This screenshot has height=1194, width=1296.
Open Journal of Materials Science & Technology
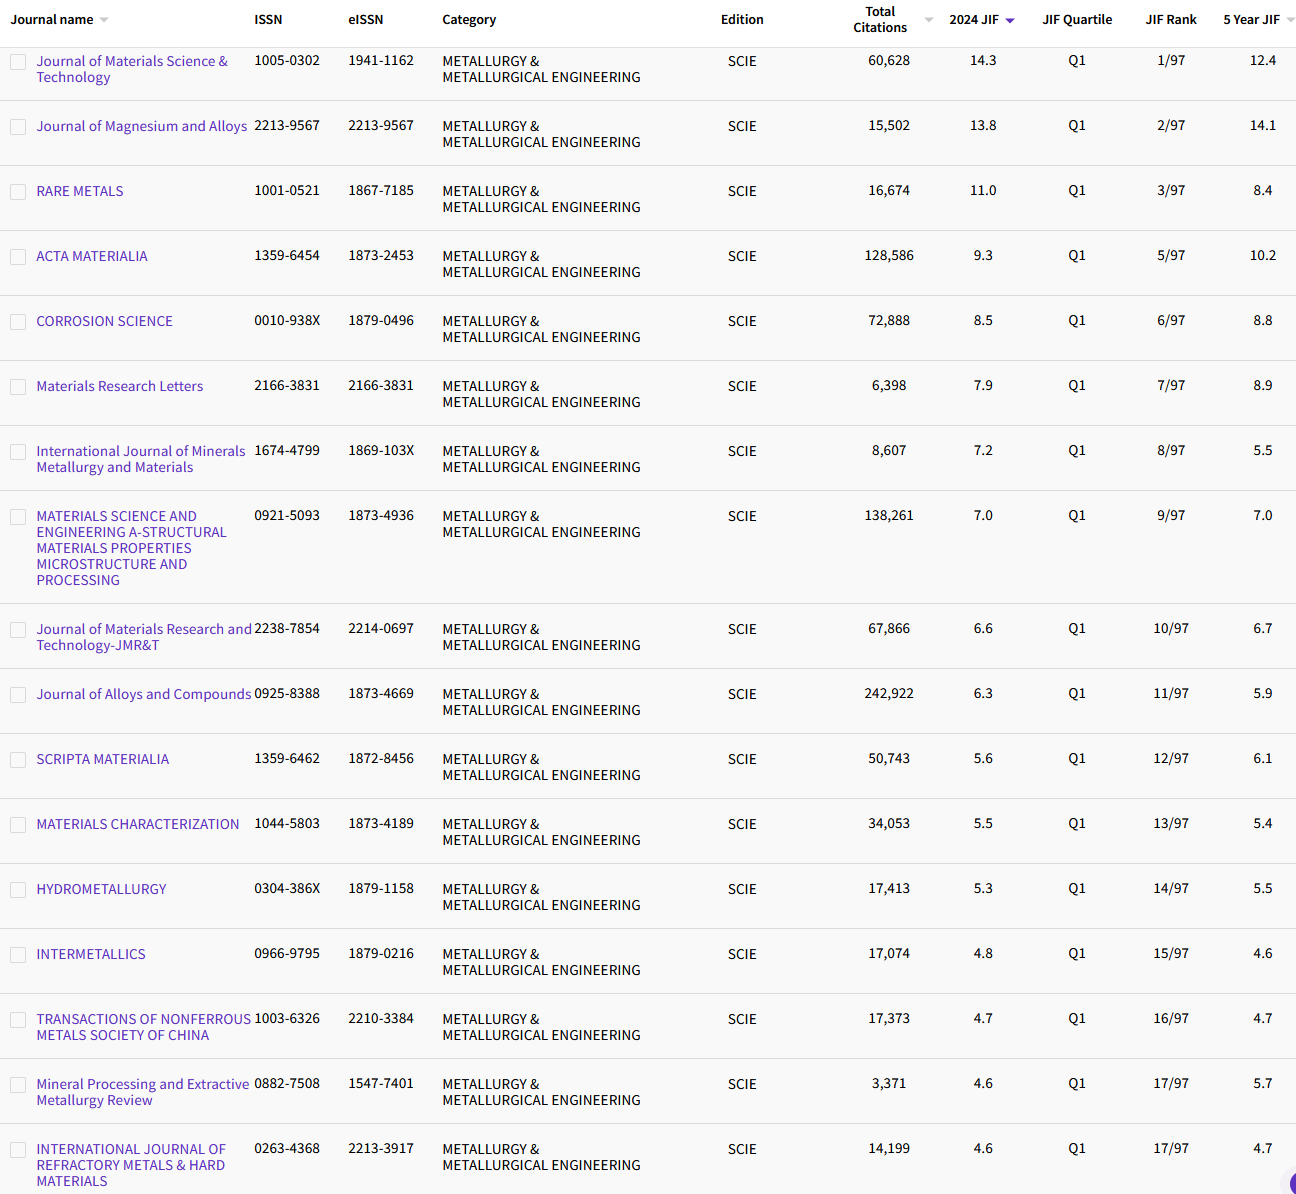pos(131,69)
